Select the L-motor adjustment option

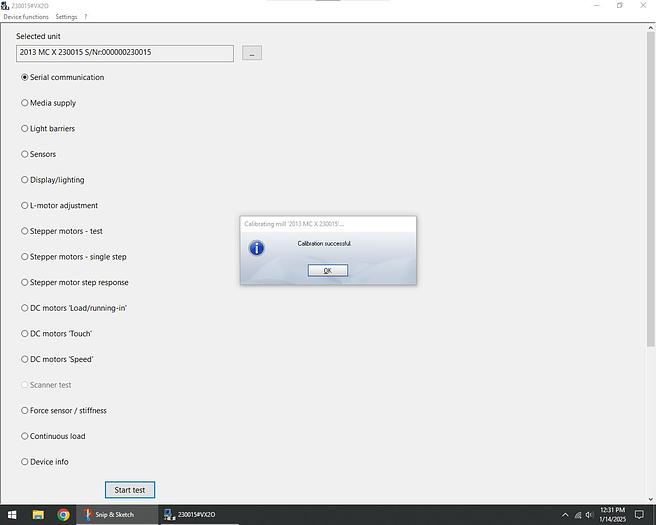point(25,206)
